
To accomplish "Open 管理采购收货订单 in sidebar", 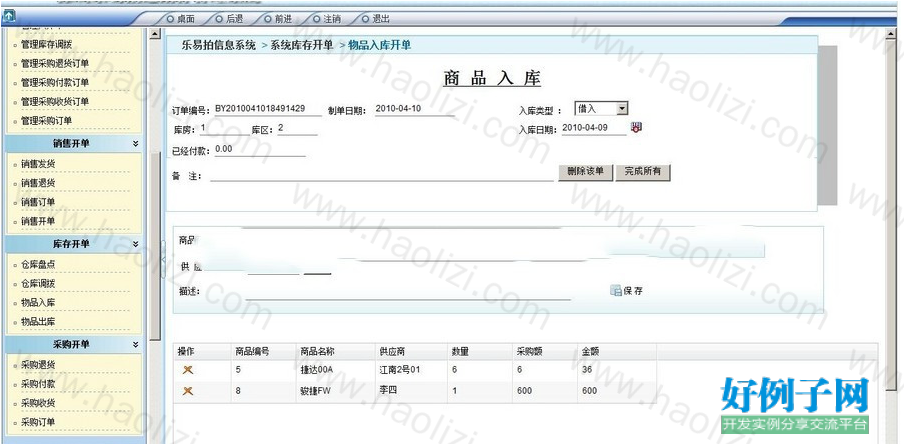I will click(55, 101).
